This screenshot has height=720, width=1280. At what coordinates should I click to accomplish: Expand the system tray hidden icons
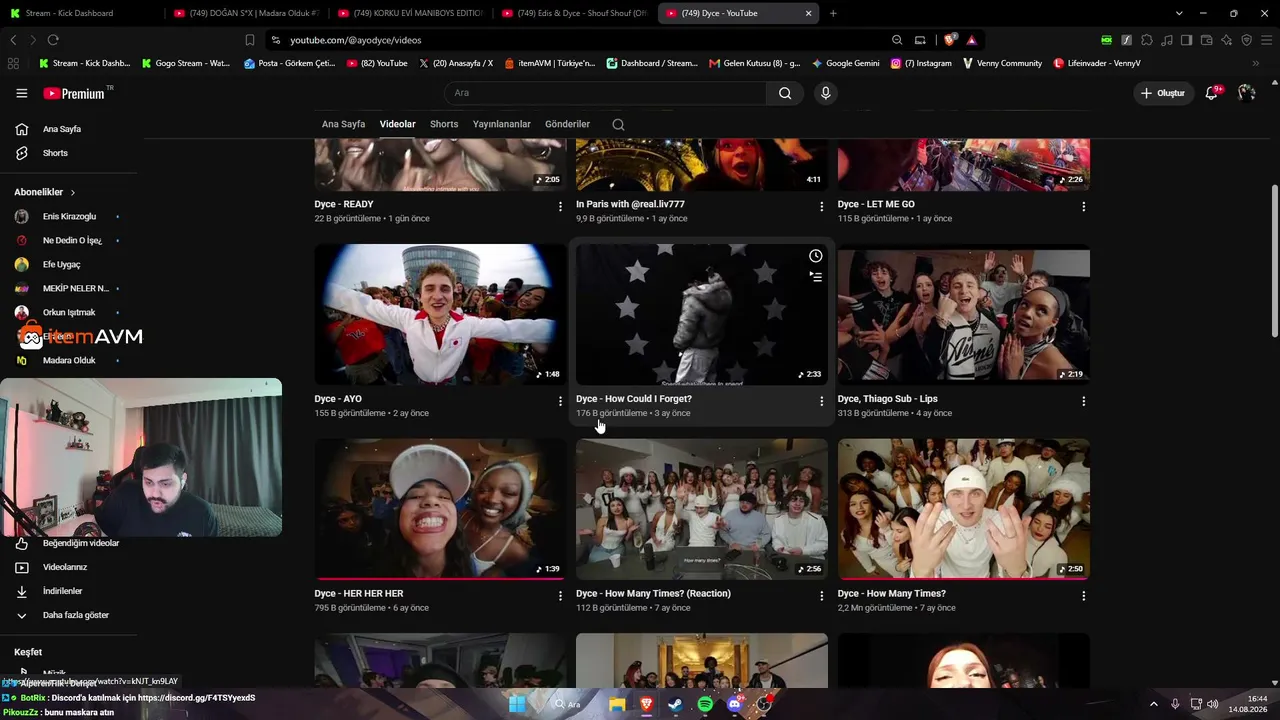[x=1154, y=704]
